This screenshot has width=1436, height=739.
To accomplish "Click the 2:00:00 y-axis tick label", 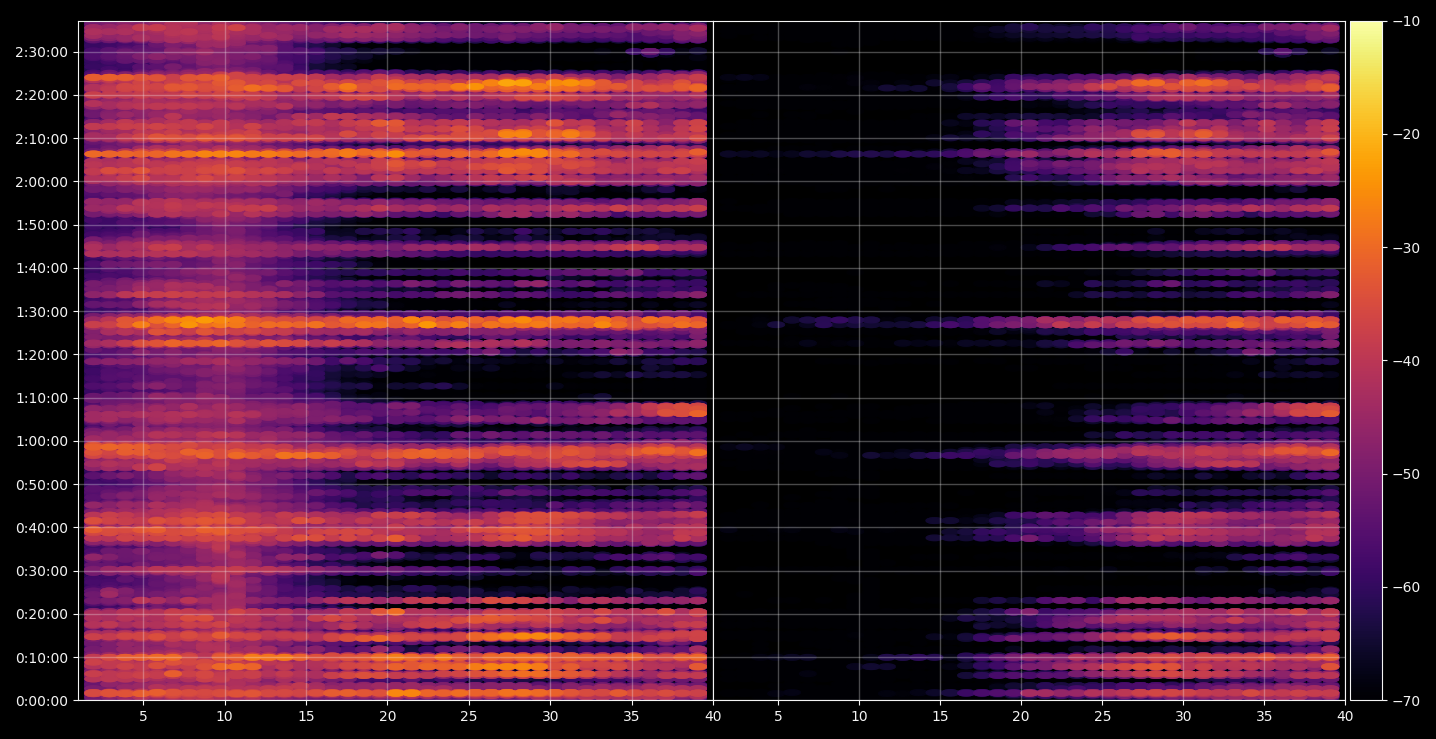I will coord(41,182).
